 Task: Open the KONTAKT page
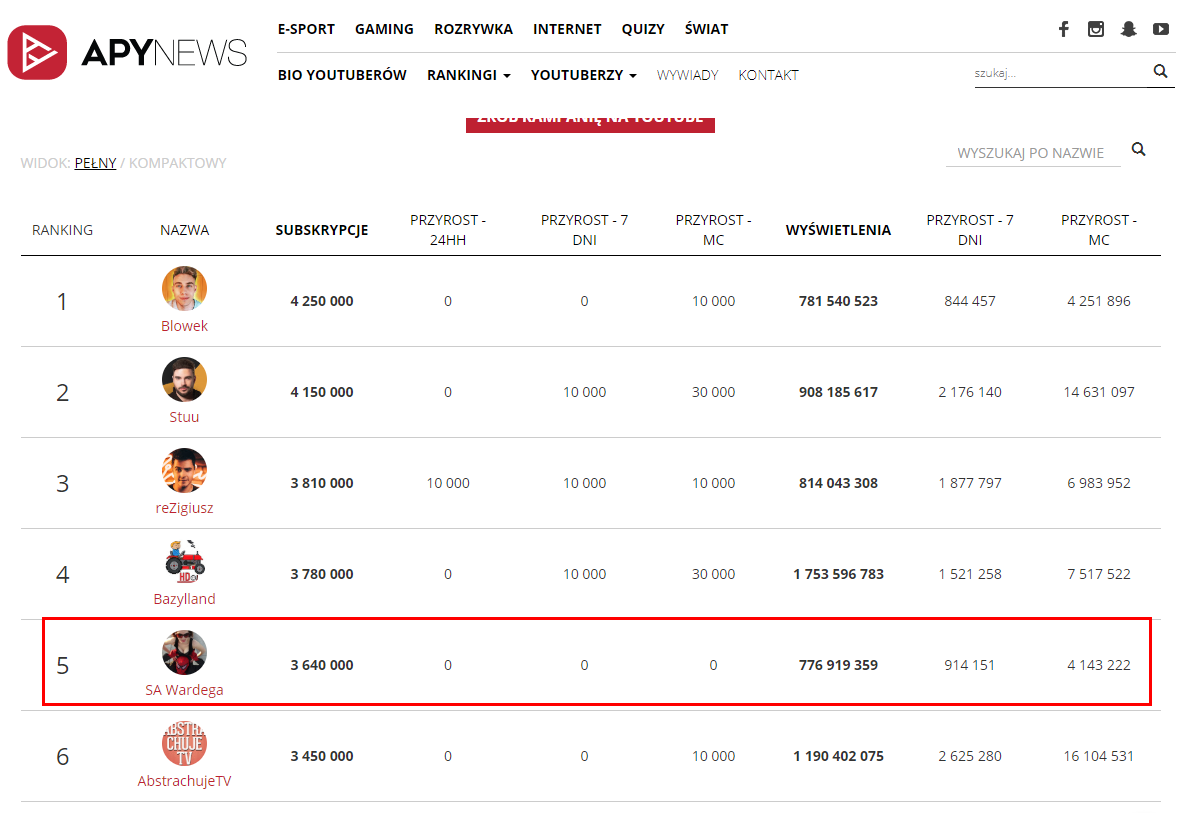point(768,75)
